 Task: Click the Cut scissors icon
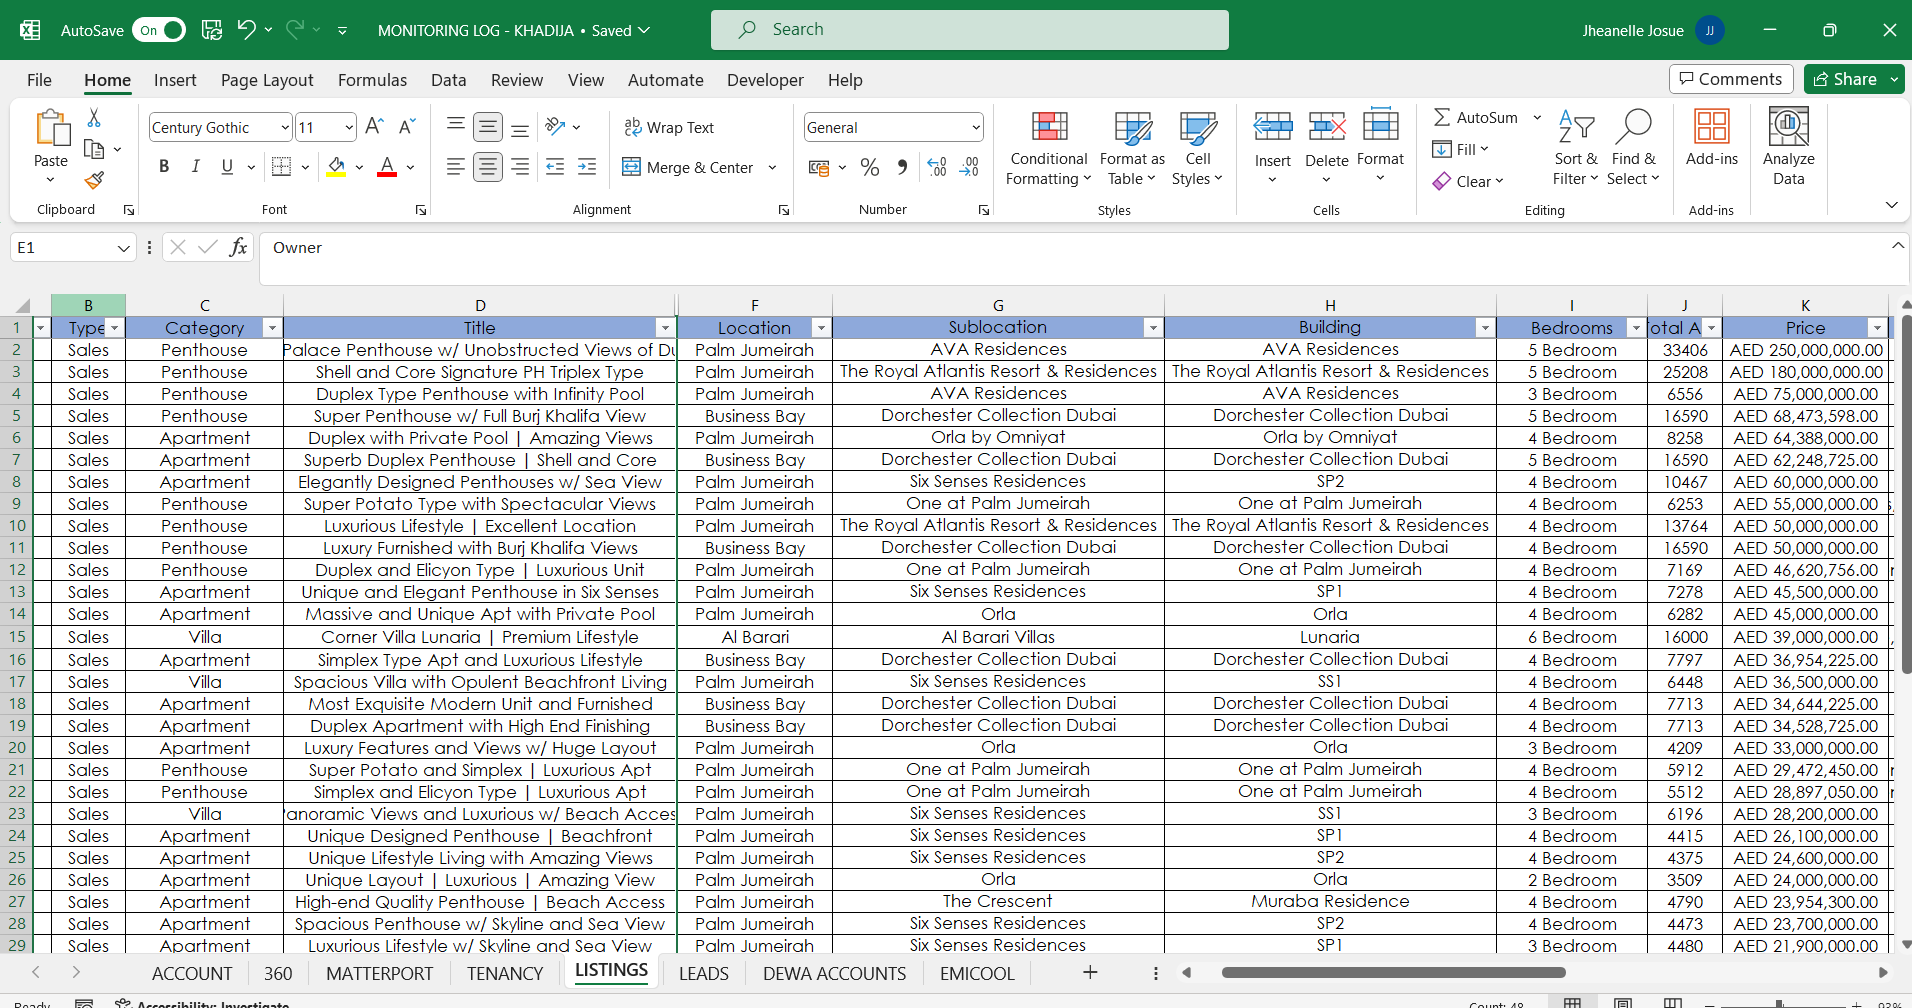(x=94, y=118)
